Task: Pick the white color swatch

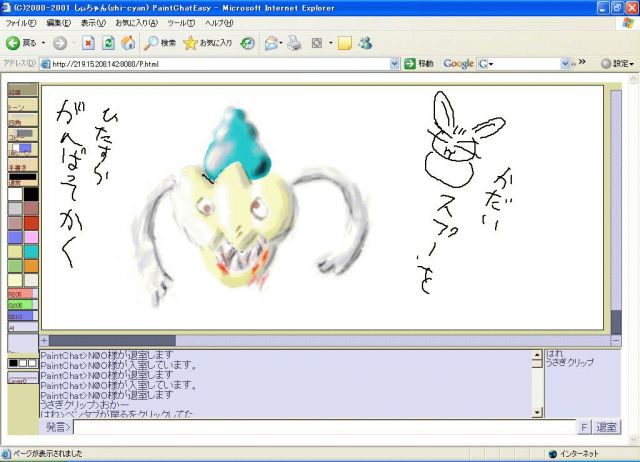Action: [x=15, y=194]
